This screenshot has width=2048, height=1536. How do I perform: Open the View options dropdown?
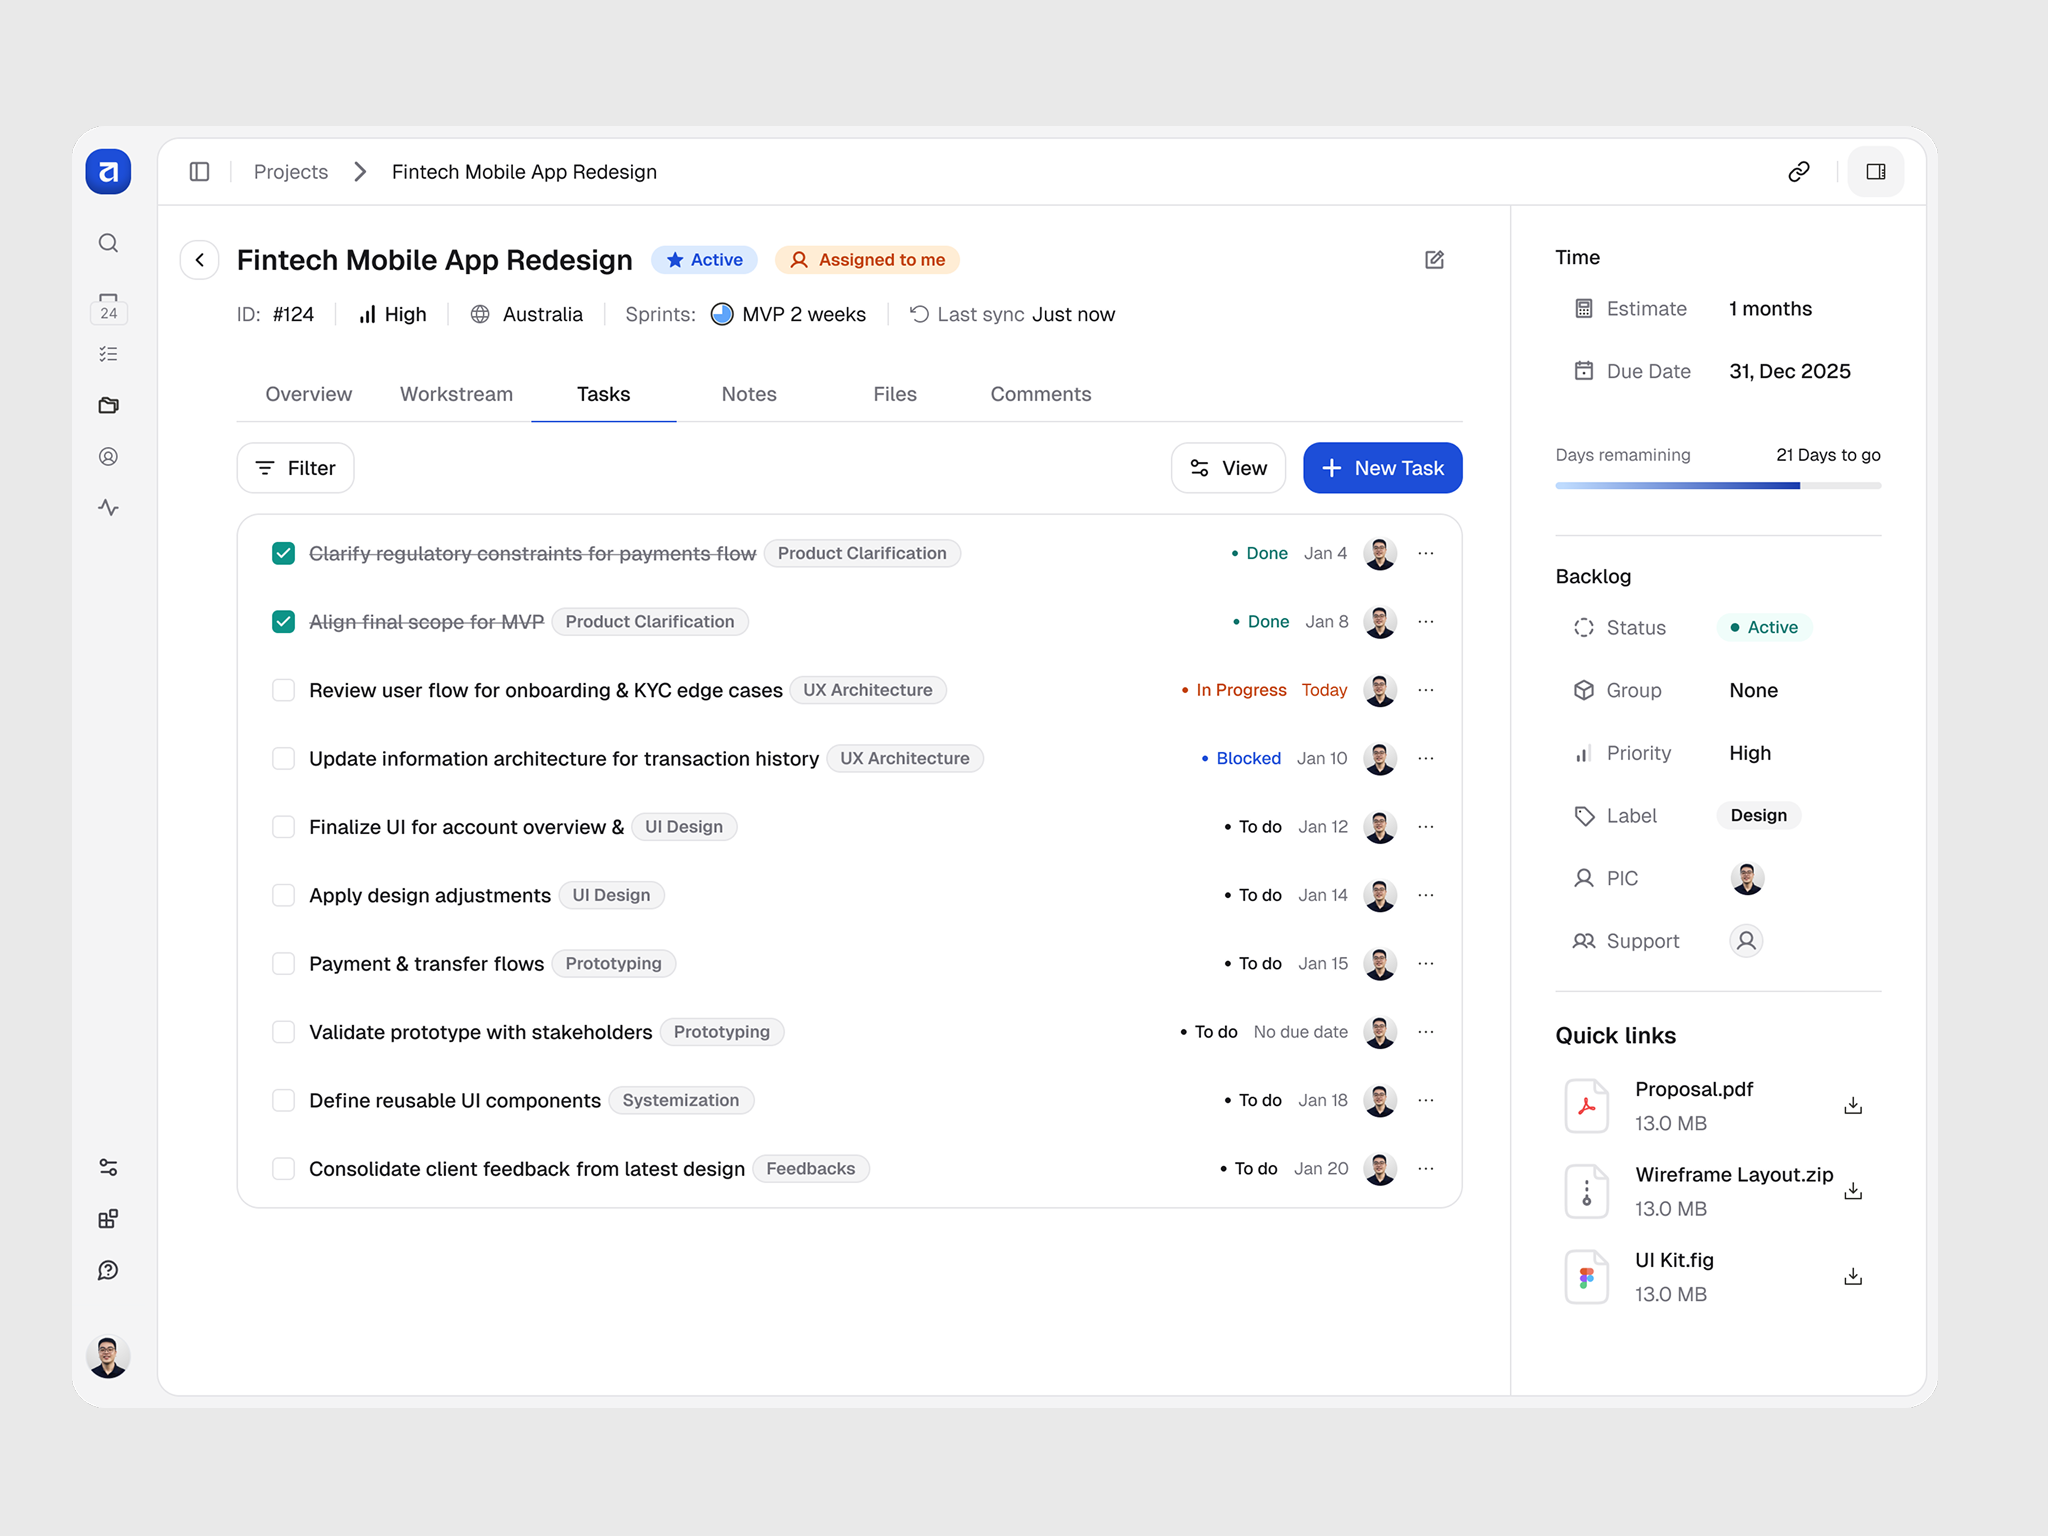1228,468
